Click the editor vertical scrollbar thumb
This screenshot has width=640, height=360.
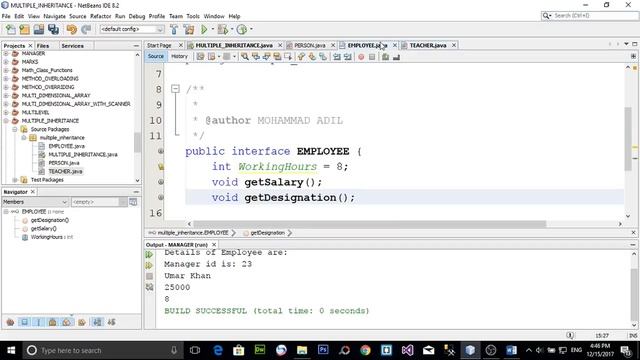tap(628, 139)
